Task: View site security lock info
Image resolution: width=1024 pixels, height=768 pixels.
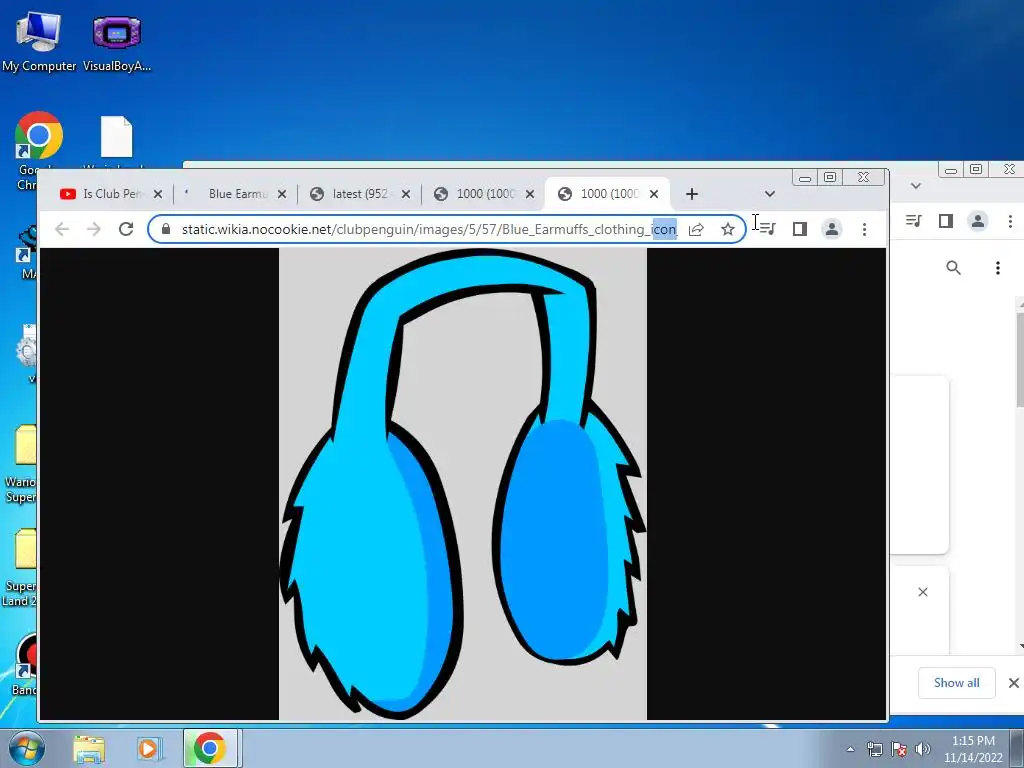Action: (166, 229)
